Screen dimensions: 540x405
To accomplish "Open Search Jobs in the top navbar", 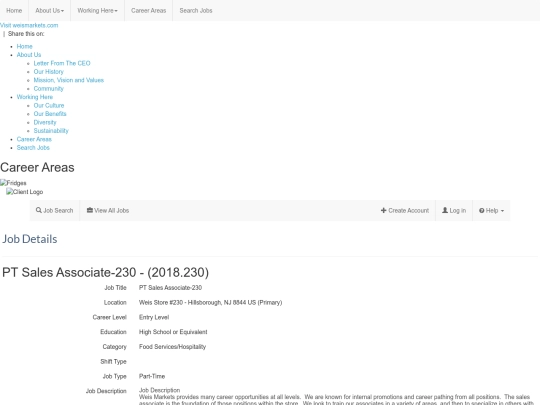I will (196, 11).
